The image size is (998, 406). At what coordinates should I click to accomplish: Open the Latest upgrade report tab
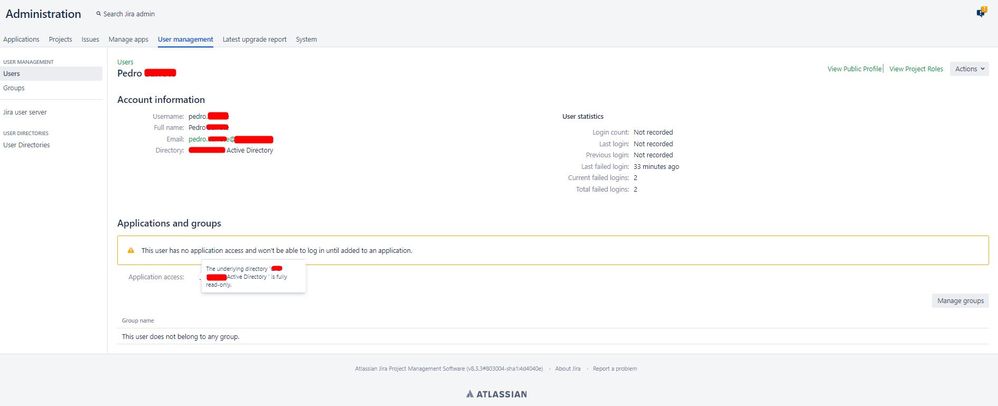(255, 39)
